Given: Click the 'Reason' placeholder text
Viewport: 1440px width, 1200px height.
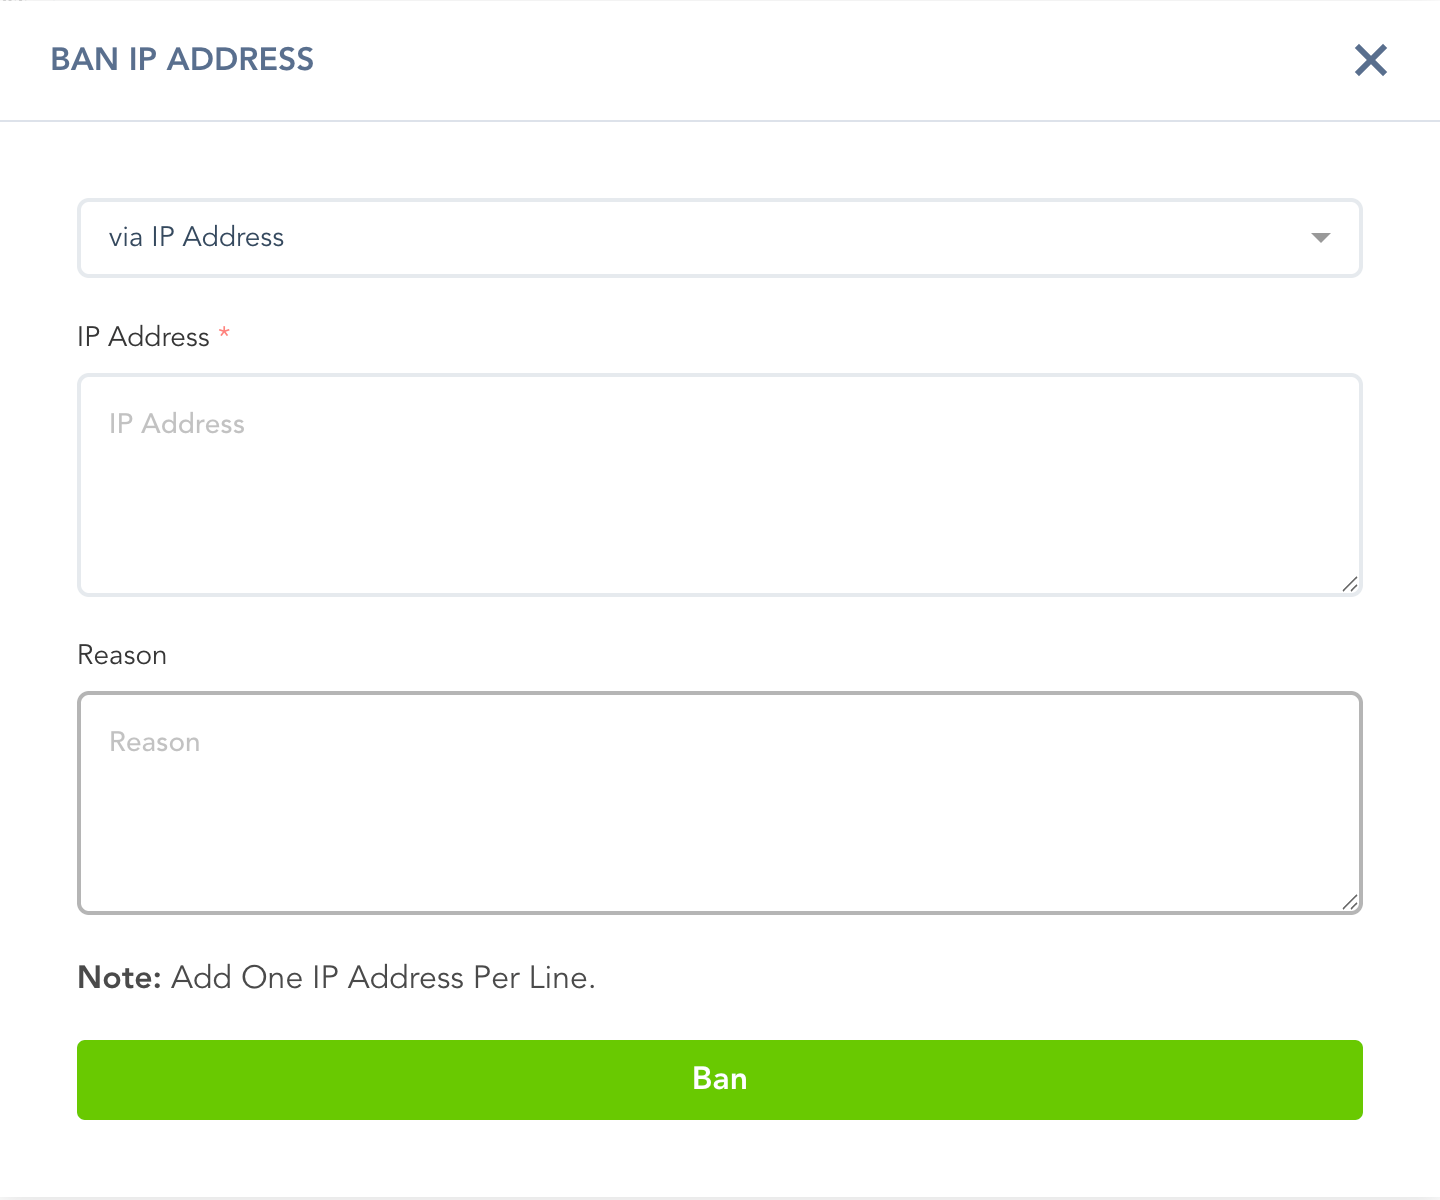Looking at the screenshot, I should point(155,742).
